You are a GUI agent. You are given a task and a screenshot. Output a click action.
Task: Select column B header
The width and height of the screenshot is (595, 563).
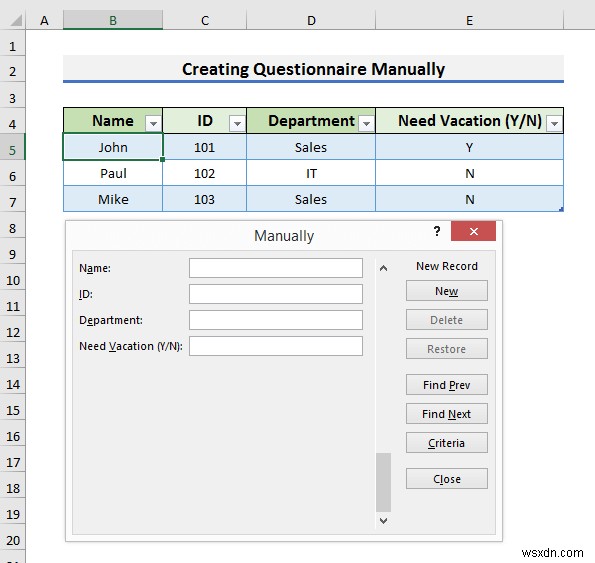click(x=113, y=20)
